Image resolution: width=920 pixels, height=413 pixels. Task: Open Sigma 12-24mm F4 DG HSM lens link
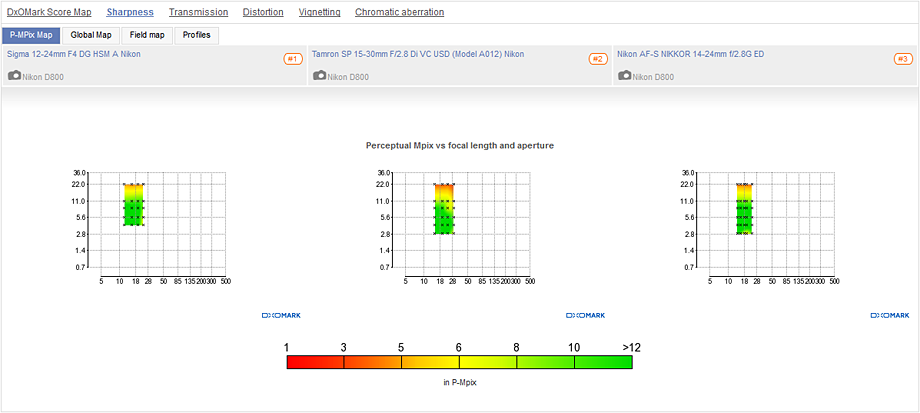click(x=73, y=53)
